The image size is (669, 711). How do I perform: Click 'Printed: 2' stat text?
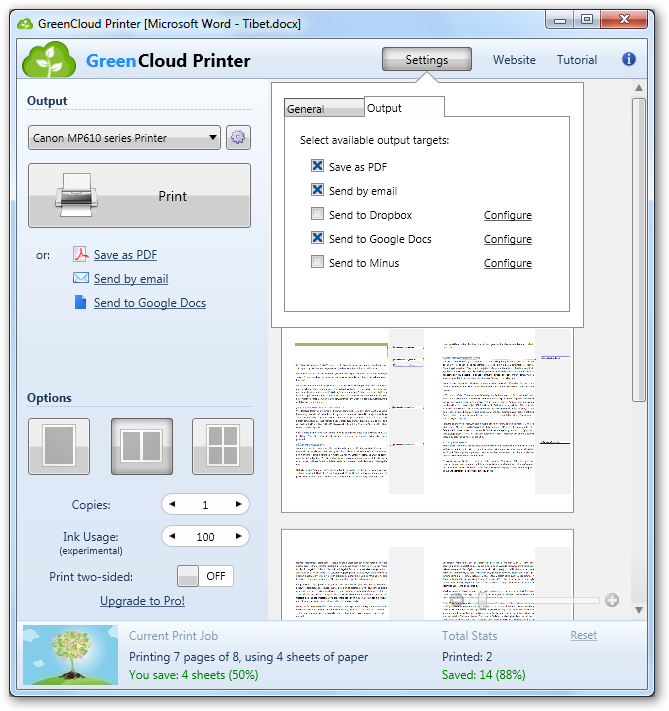(467, 657)
